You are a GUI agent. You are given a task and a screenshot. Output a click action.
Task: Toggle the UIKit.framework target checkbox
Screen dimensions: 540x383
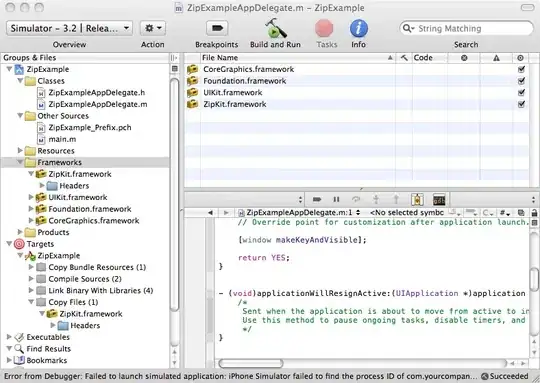click(521, 92)
